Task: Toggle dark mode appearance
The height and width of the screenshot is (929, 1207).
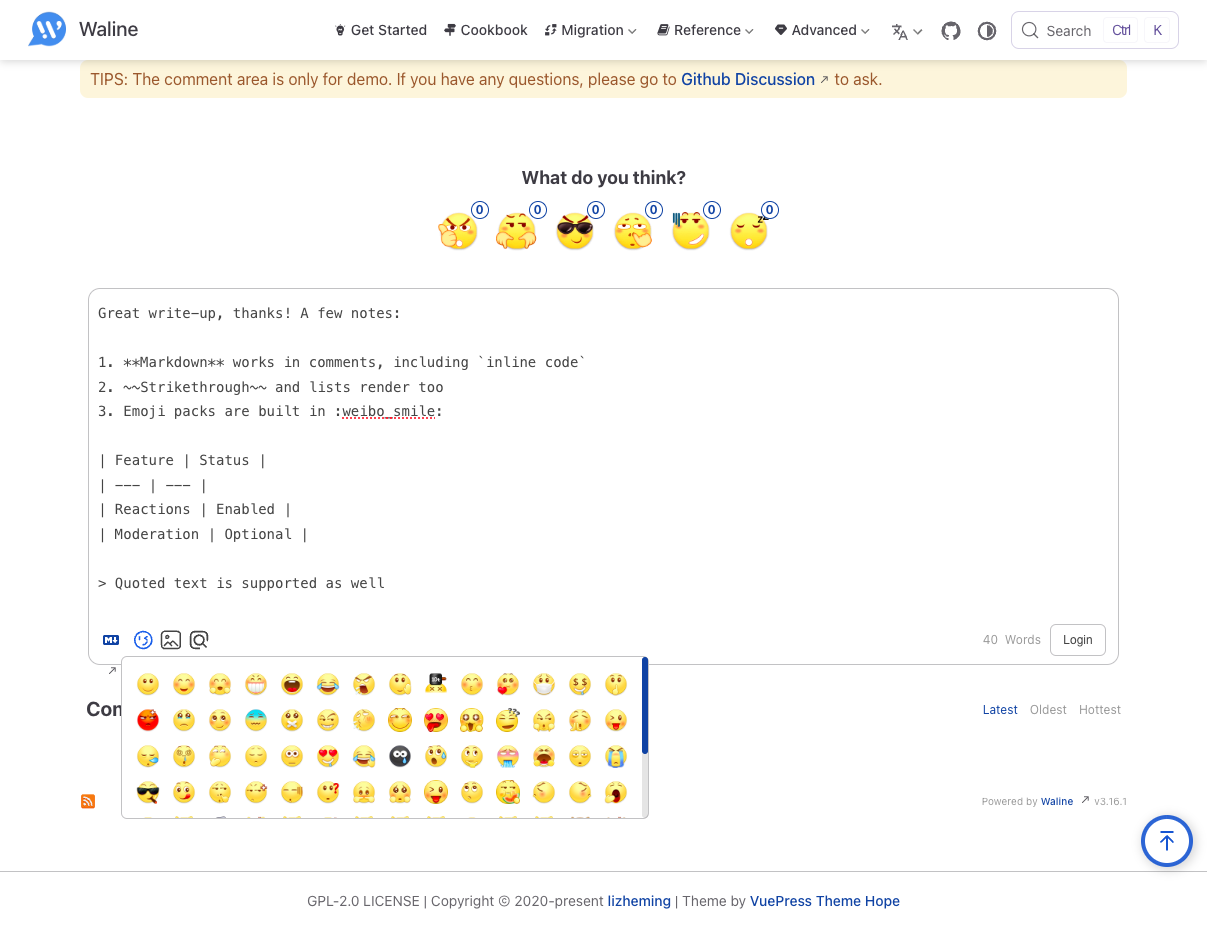Action: pos(987,31)
